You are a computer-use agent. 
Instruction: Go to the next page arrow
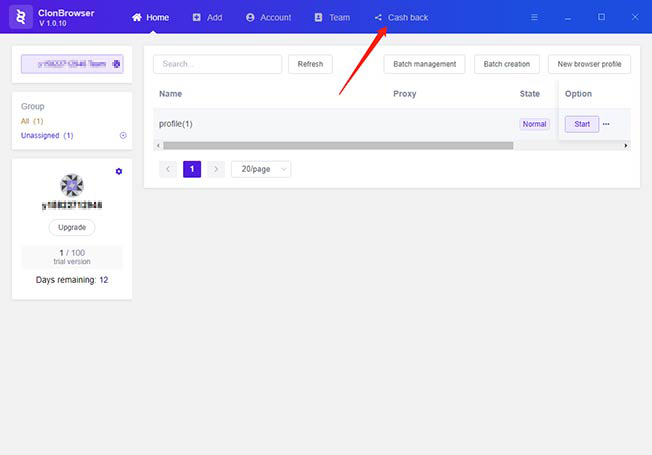pyautogui.click(x=216, y=169)
